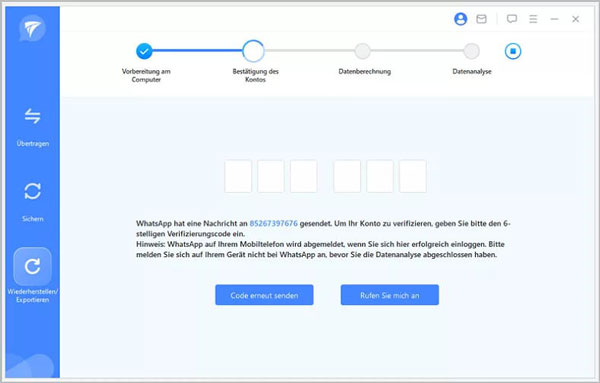Click the Bestätigung des Kontos step circle

[253, 51]
